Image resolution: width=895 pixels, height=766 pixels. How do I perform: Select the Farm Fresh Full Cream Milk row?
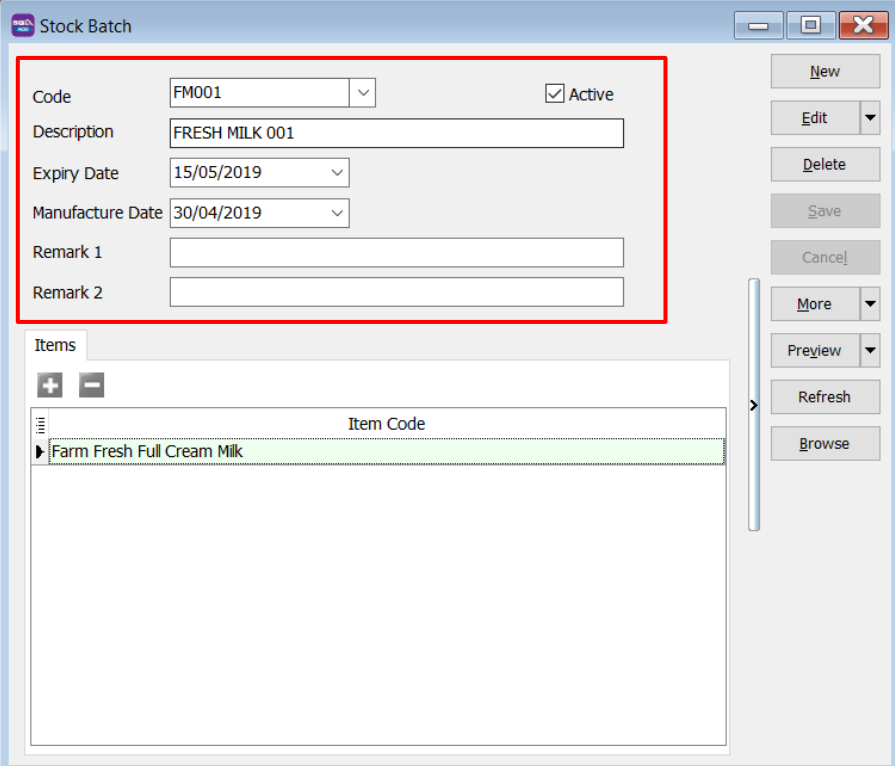coord(386,452)
